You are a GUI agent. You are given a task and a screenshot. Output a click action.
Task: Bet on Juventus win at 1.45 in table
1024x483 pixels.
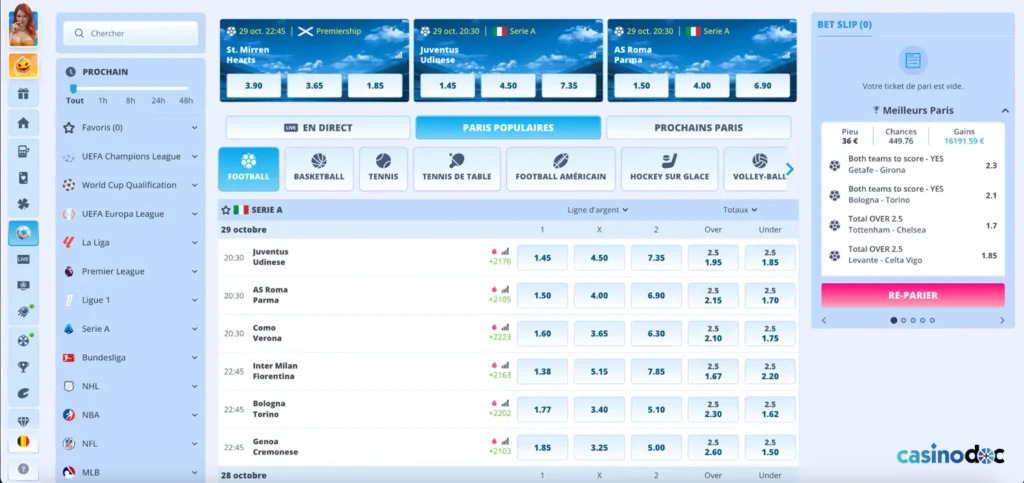542,258
